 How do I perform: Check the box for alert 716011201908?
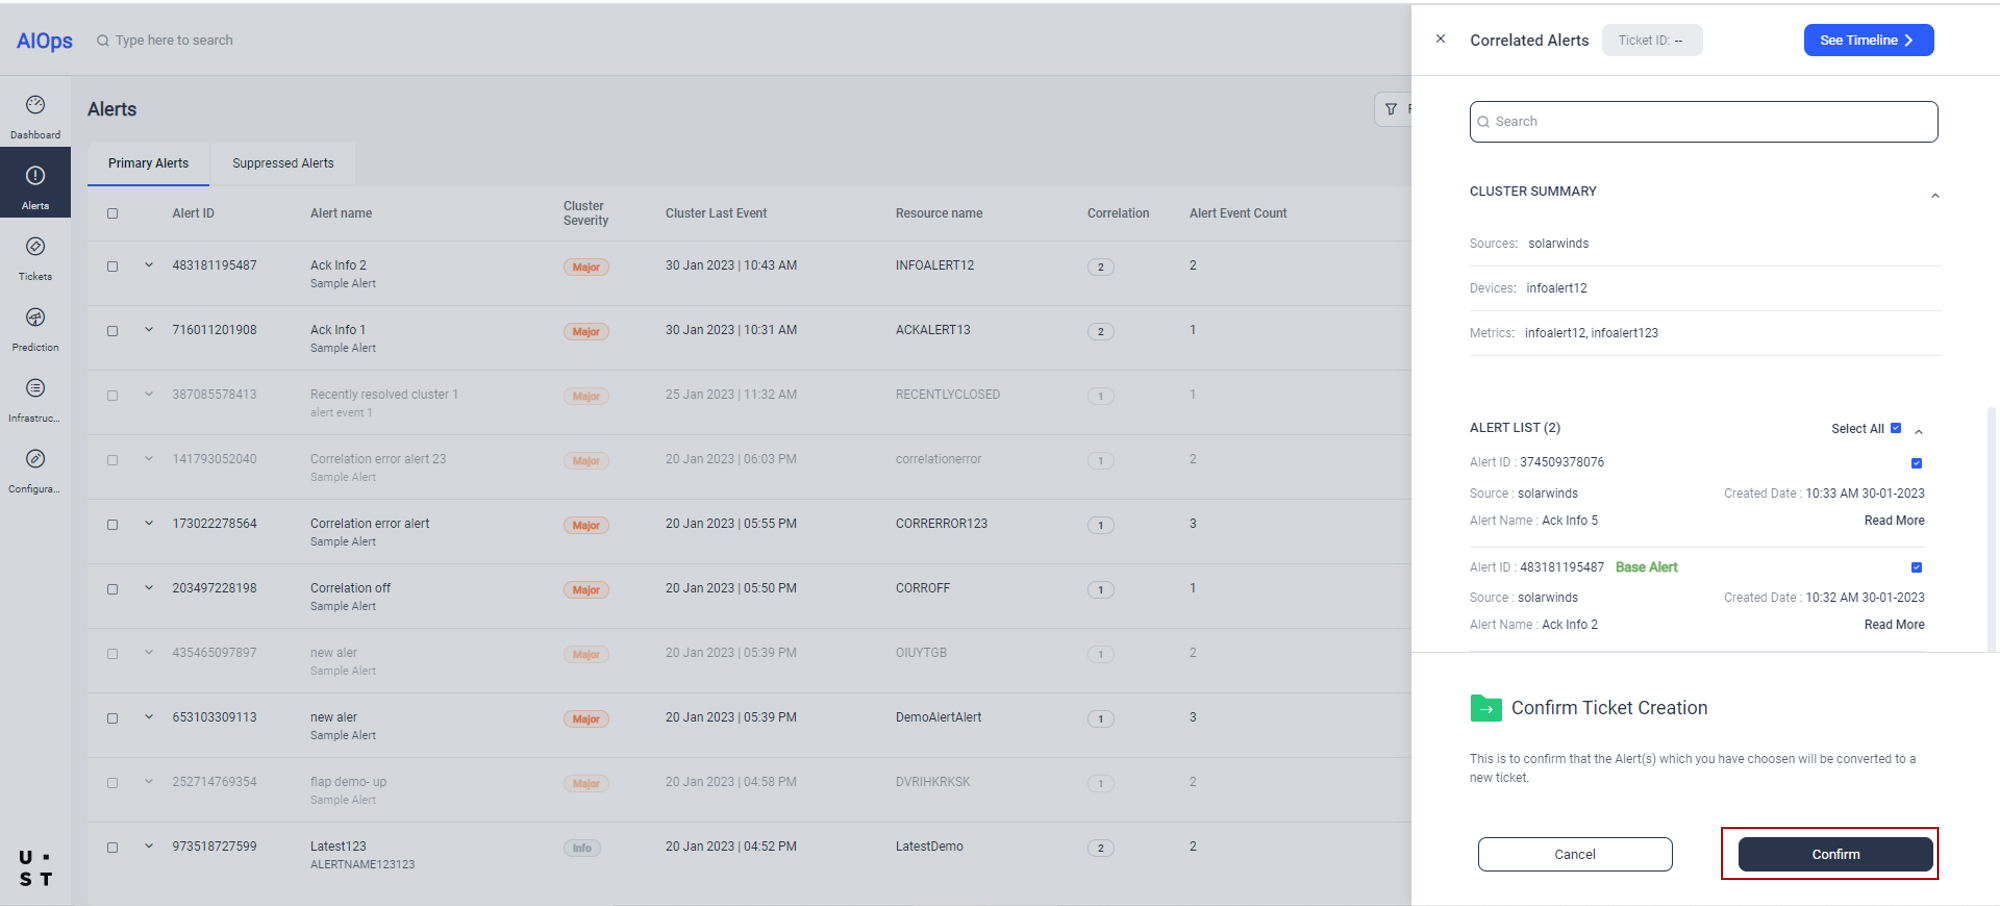pos(113,331)
